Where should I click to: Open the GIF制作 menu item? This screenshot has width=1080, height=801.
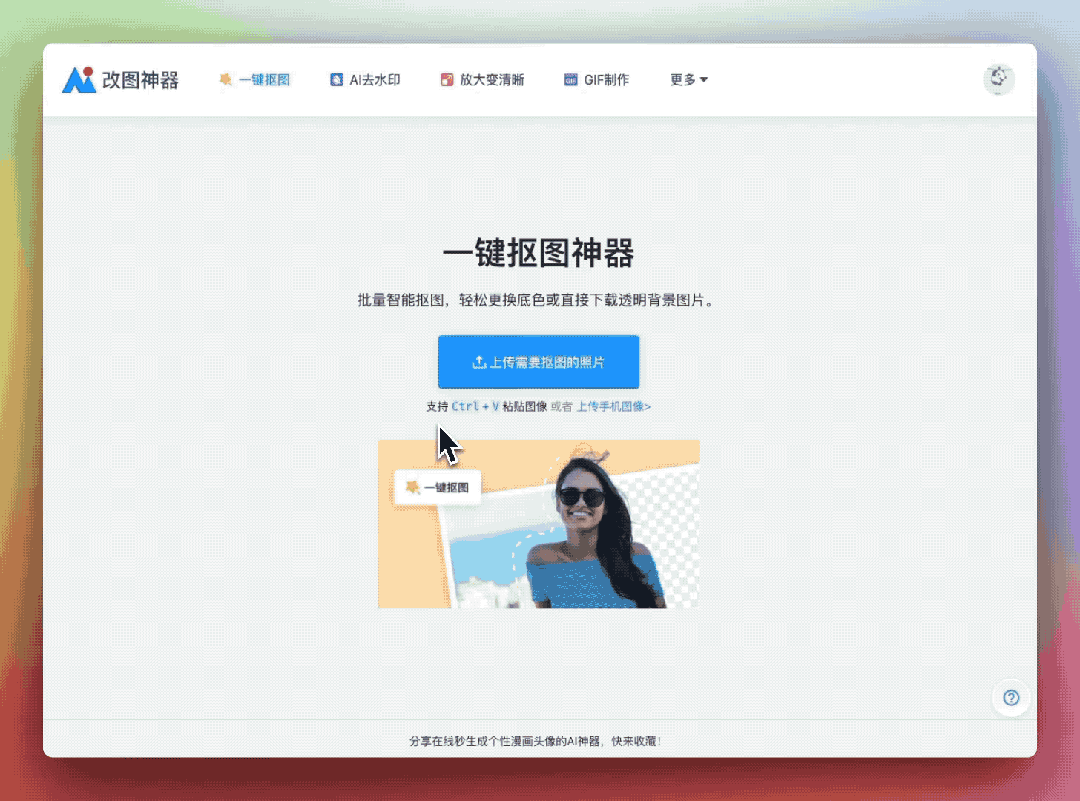tap(596, 79)
